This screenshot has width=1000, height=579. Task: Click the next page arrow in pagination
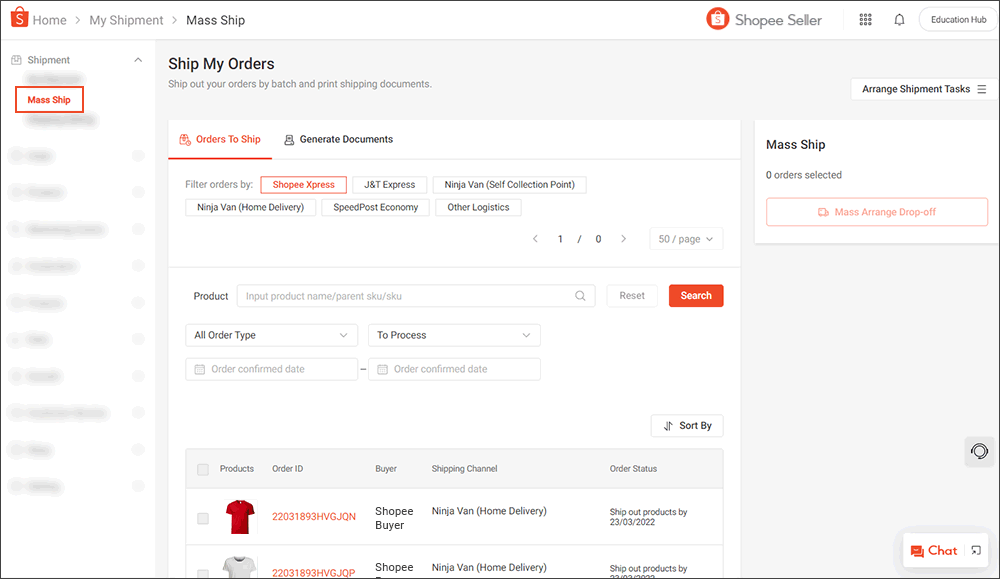623,239
